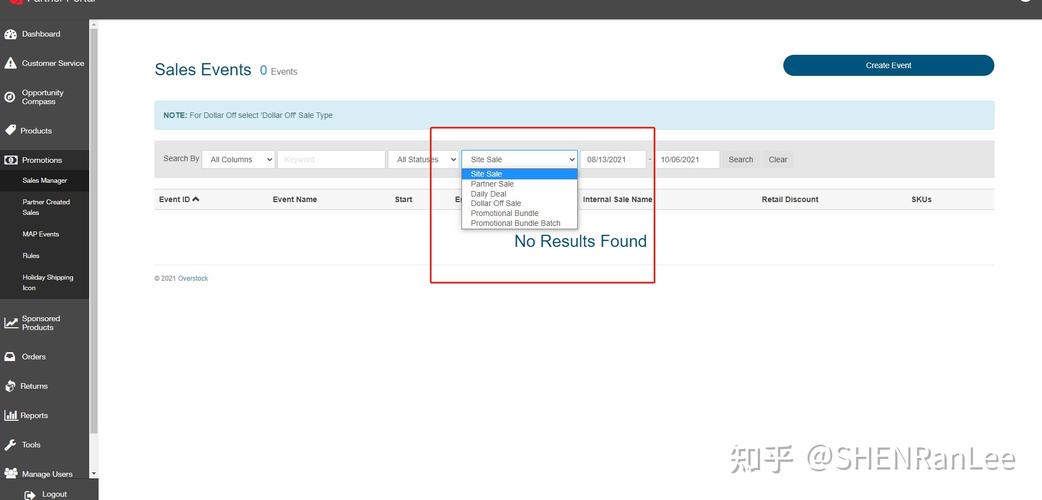
Task: Click the Retail Discount column header
Action: pyautogui.click(x=790, y=199)
